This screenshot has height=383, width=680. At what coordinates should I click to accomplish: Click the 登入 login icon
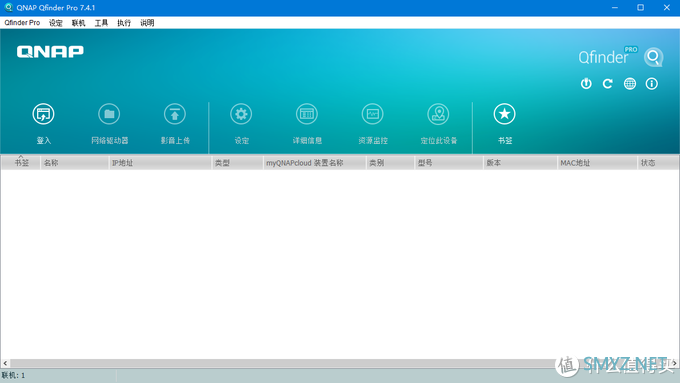coord(43,114)
